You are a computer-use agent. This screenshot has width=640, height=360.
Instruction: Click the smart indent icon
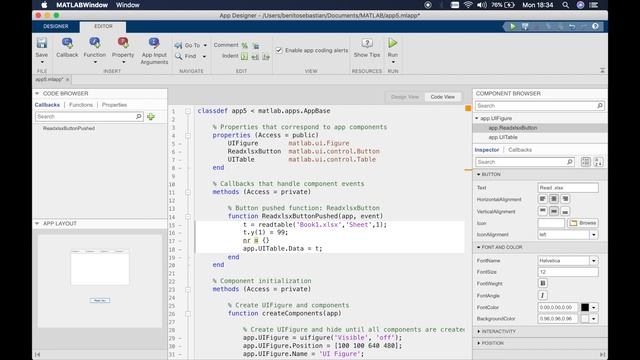[244, 56]
